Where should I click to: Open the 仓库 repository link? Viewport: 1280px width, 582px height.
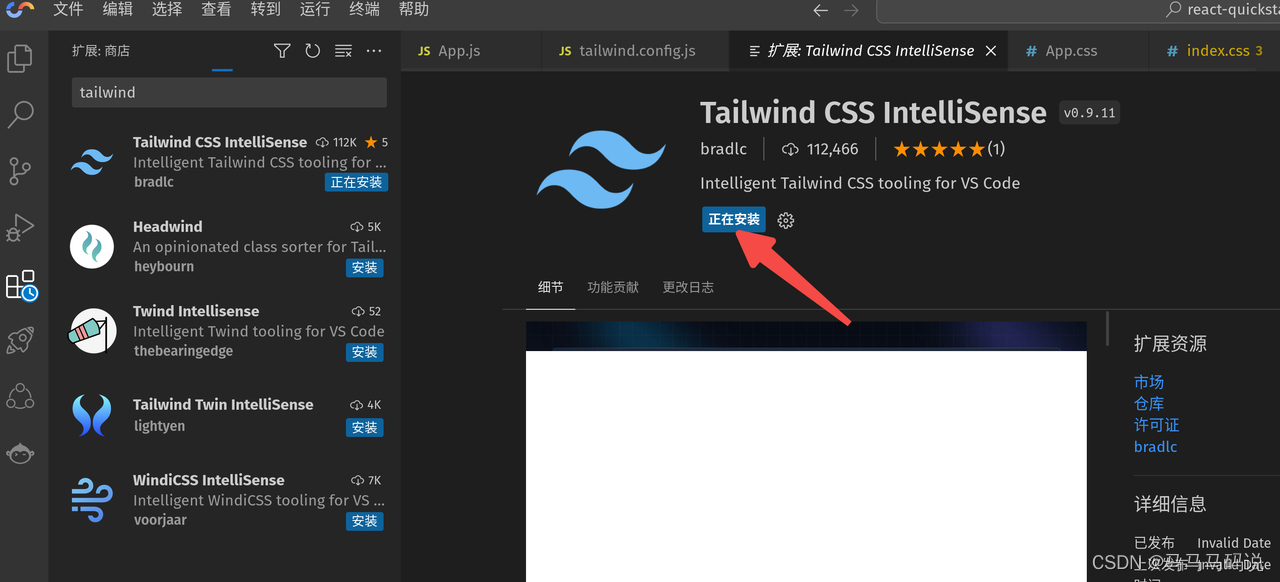[x=1149, y=403]
